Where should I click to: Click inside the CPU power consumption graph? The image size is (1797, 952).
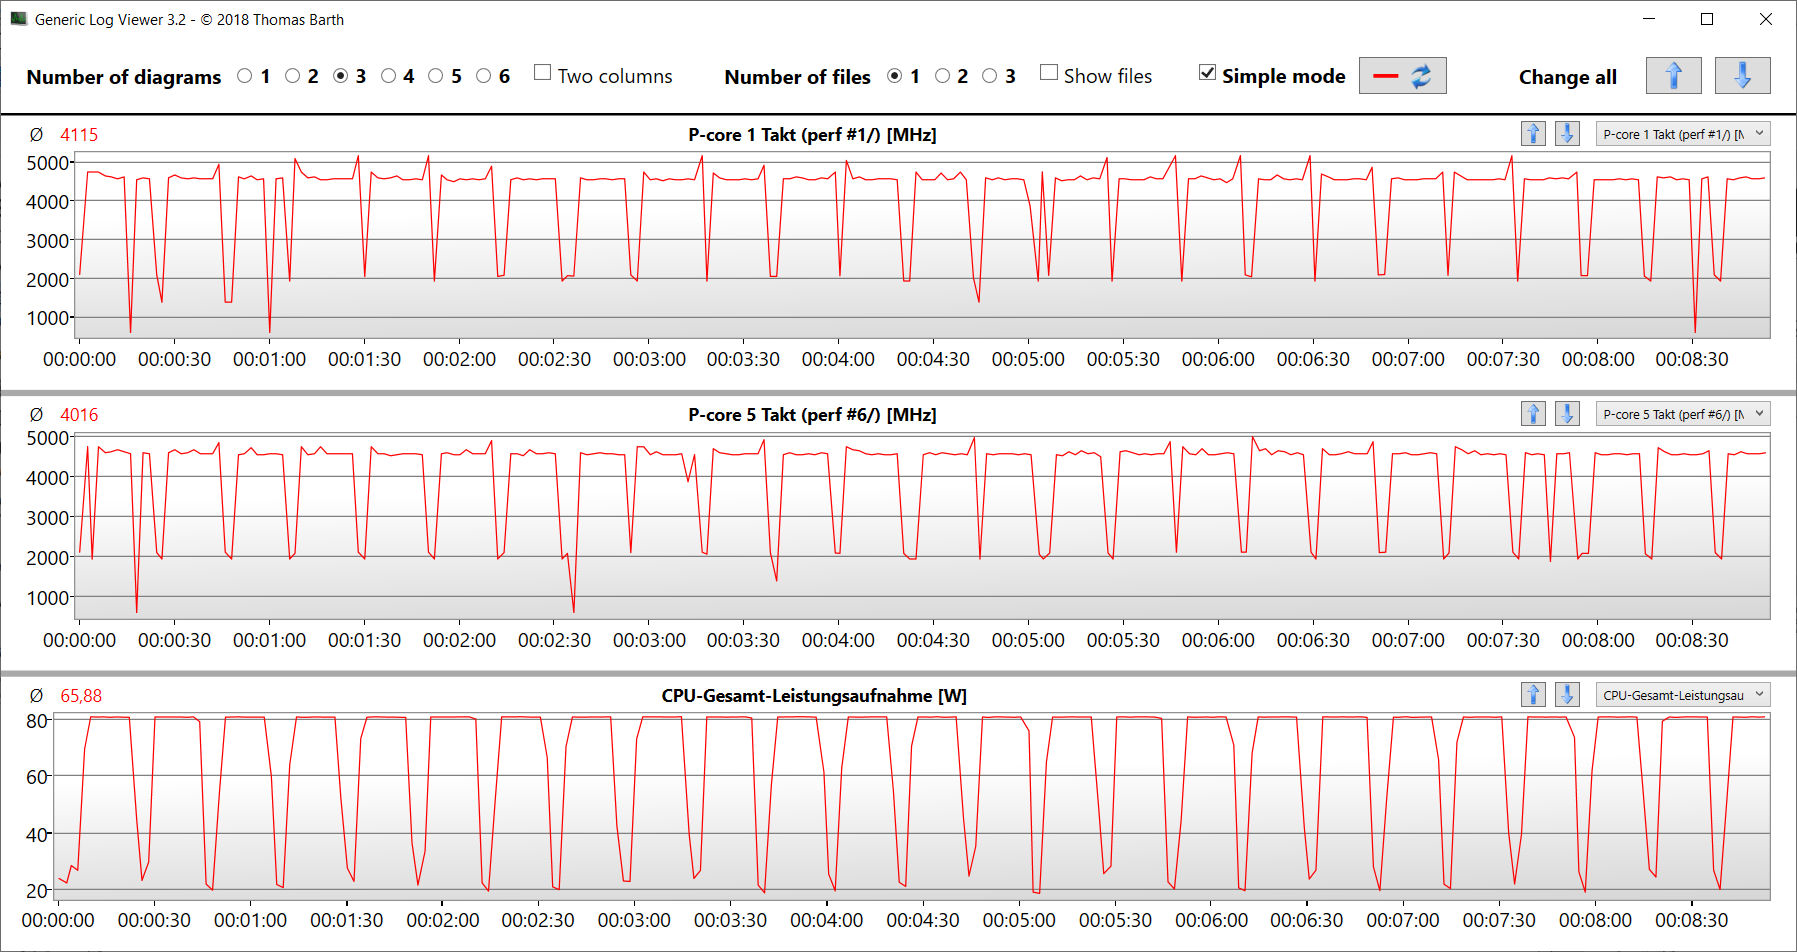click(x=911, y=806)
